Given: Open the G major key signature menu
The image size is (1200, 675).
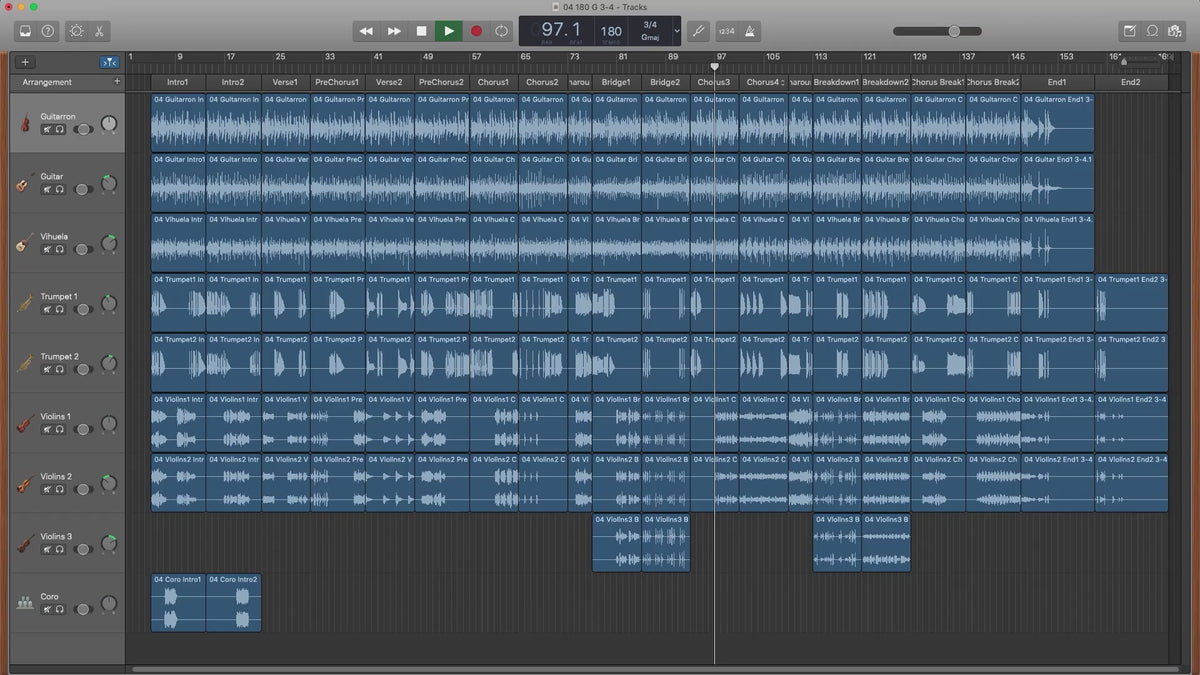Looking at the screenshot, I should [650, 37].
